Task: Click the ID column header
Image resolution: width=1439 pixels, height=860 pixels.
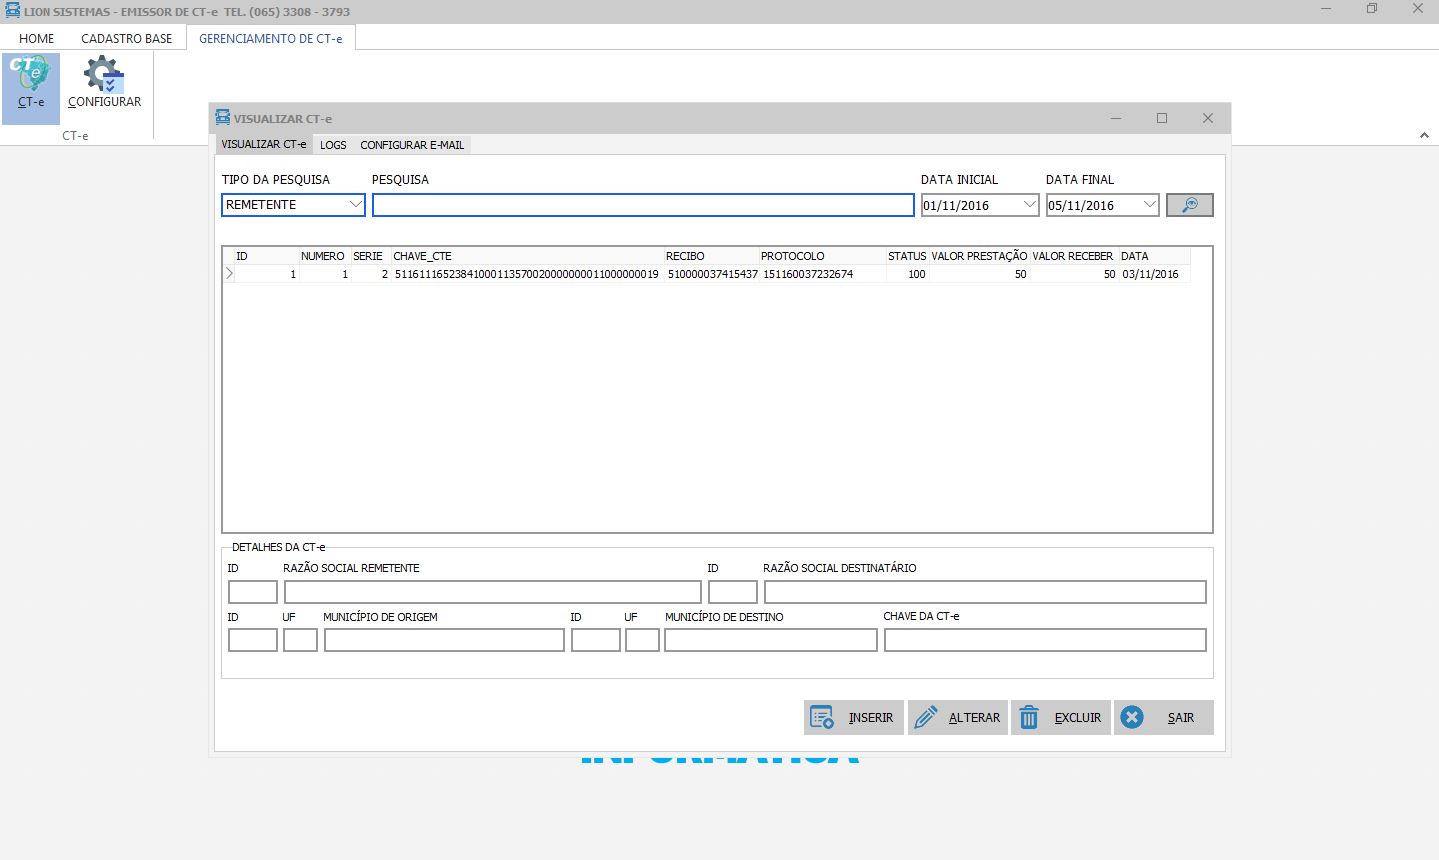Action: click(x=266, y=256)
